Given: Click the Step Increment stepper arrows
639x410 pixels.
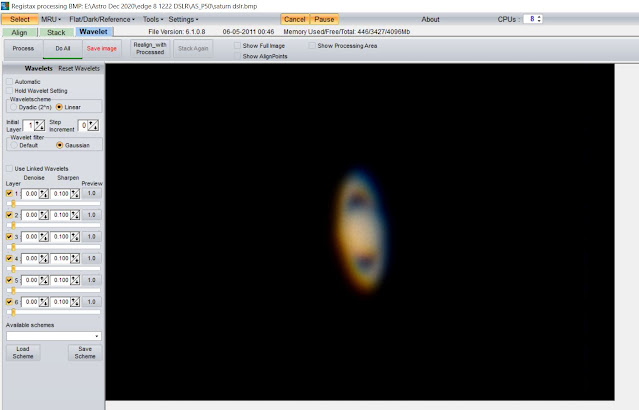Looking at the screenshot, I should pos(93,125).
